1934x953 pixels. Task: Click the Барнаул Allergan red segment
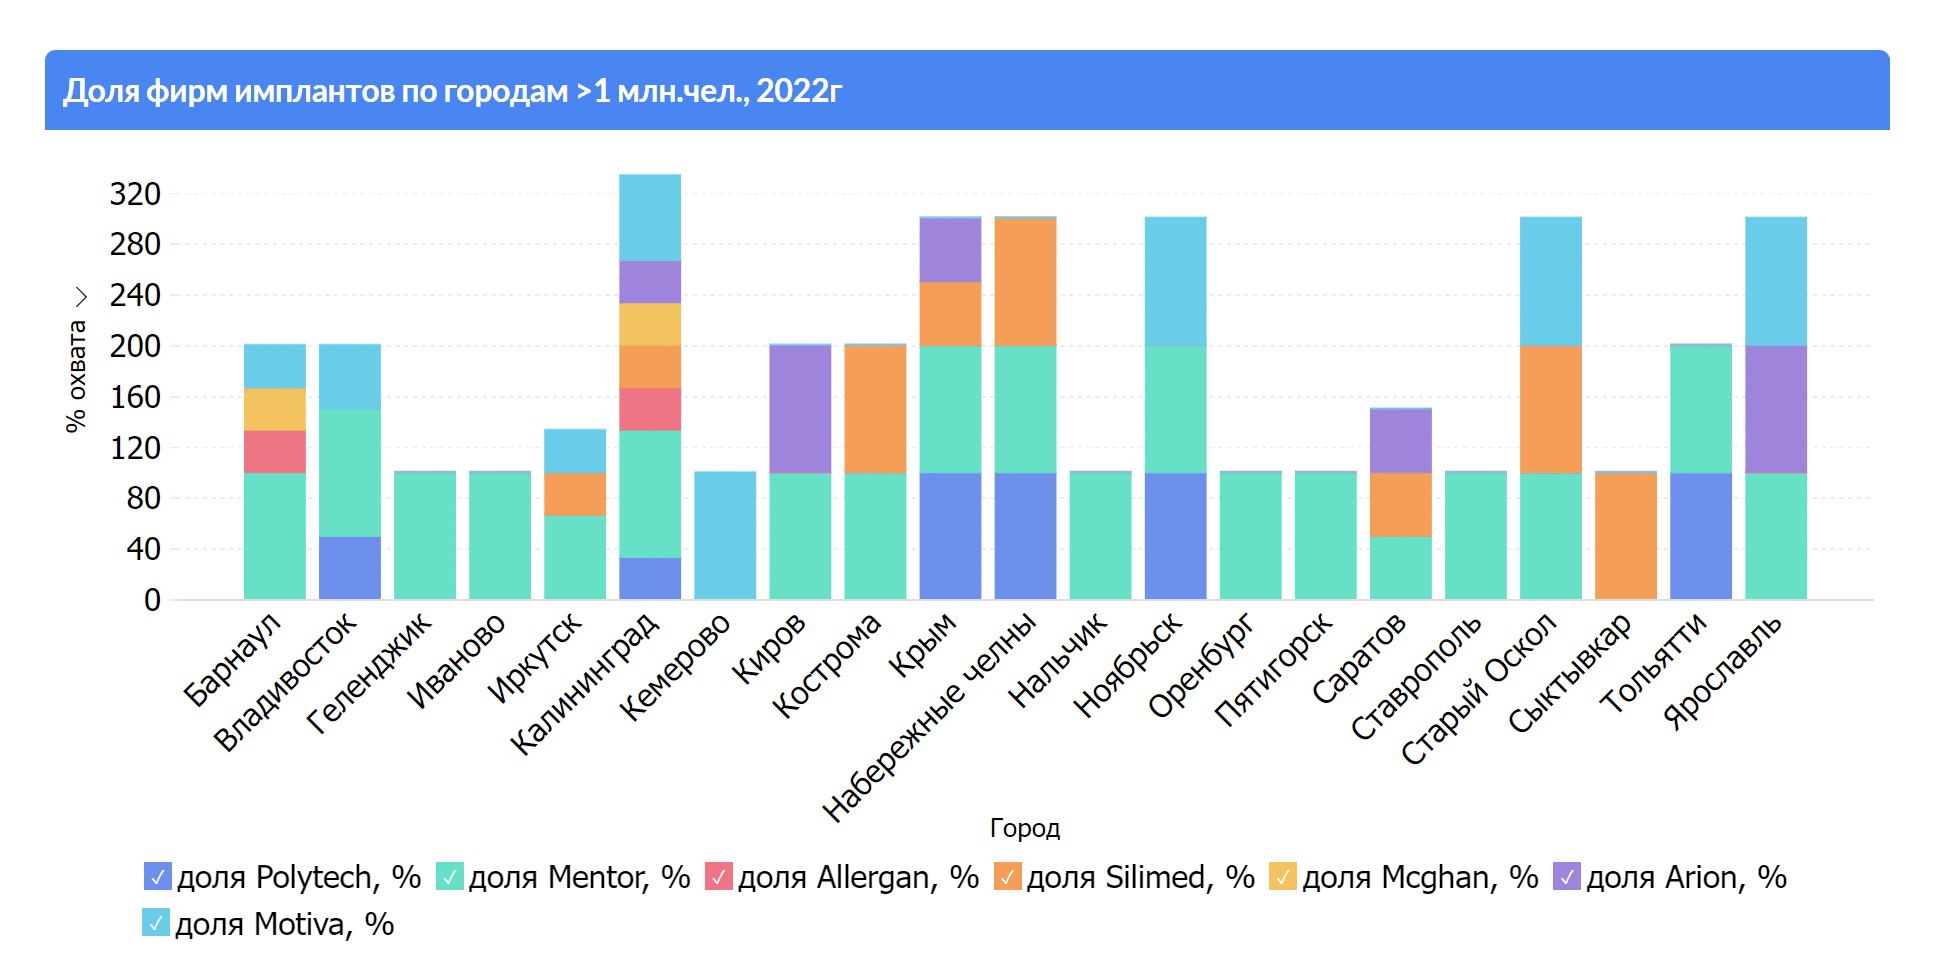tap(275, 452)
